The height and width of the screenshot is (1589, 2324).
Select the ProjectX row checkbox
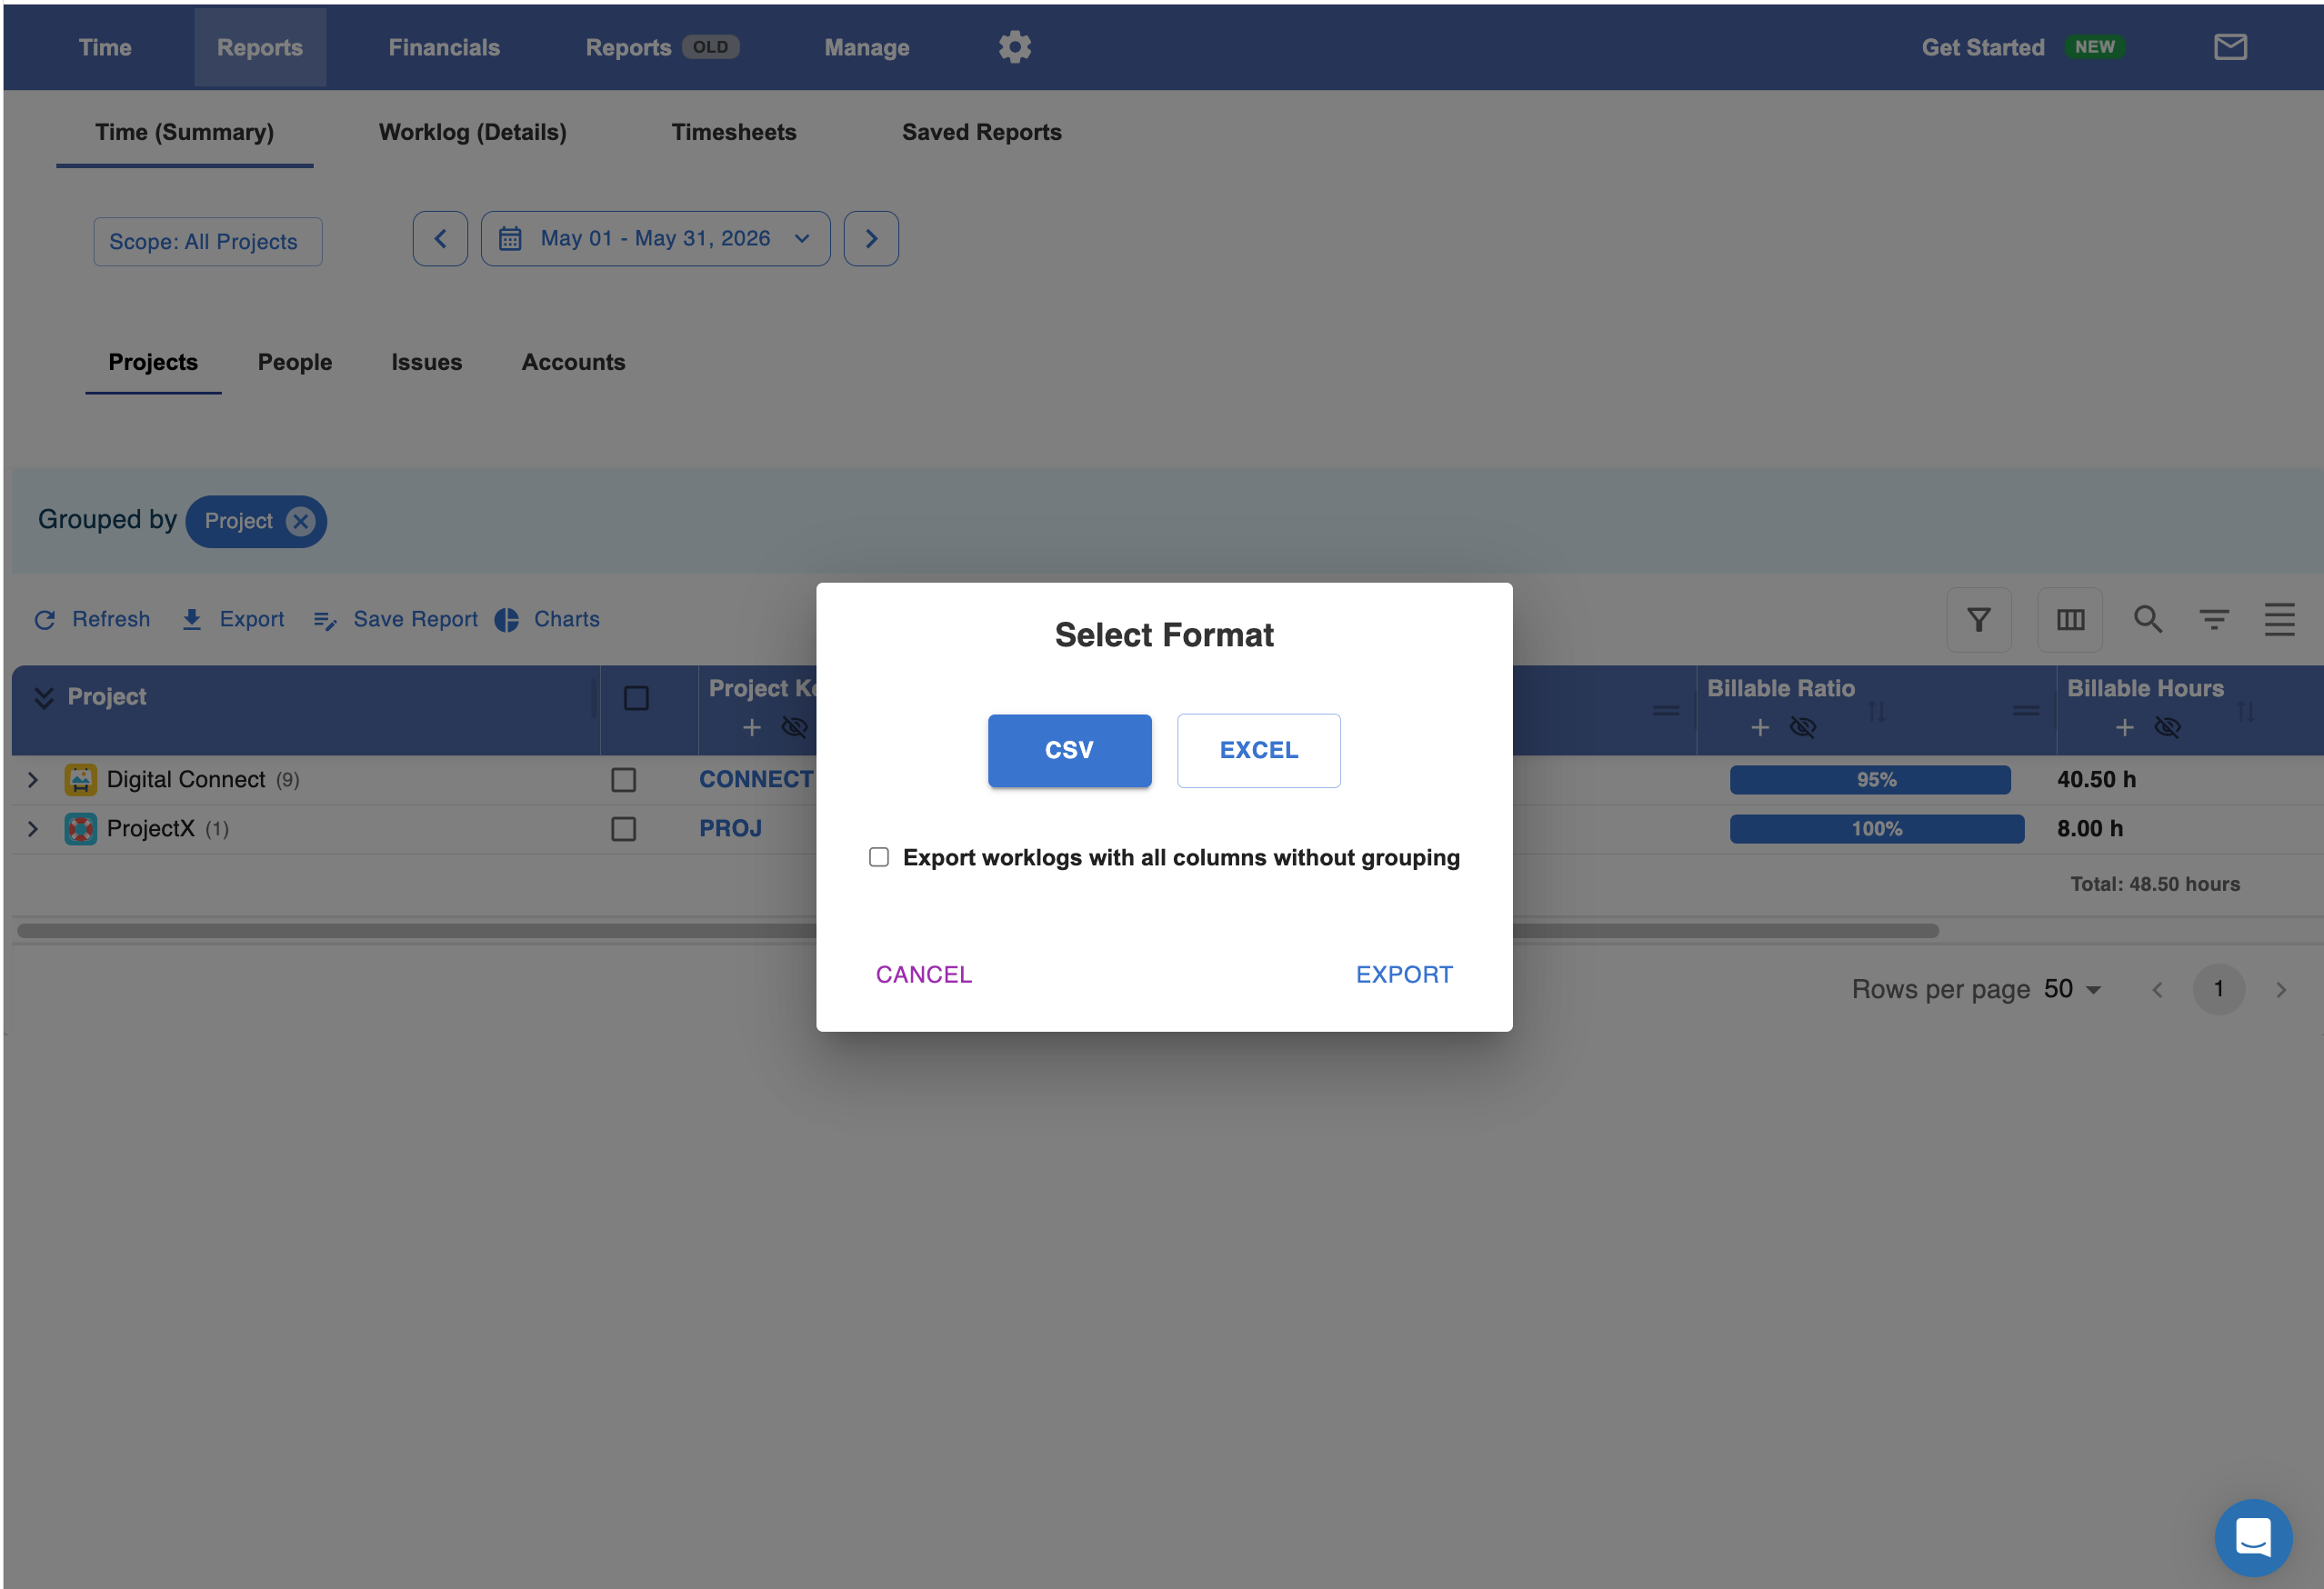click(623, 829)
